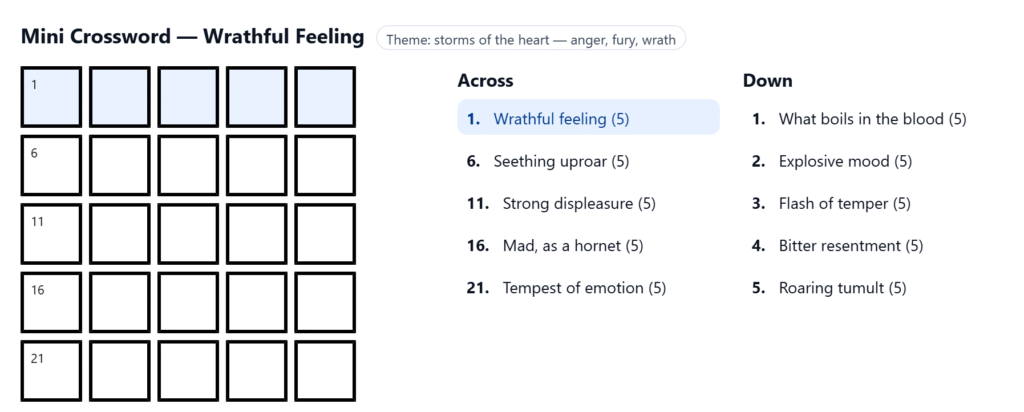Click the grid cell numbered 21
Viewport: 1024px width, 412px height.
52,371
